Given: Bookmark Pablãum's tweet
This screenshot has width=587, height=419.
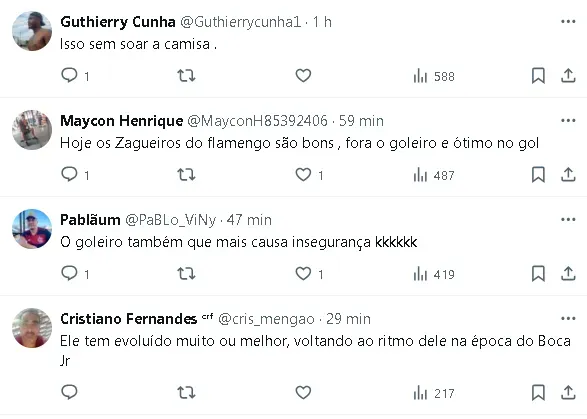Looking at the screenshot, I should point(538,273).
